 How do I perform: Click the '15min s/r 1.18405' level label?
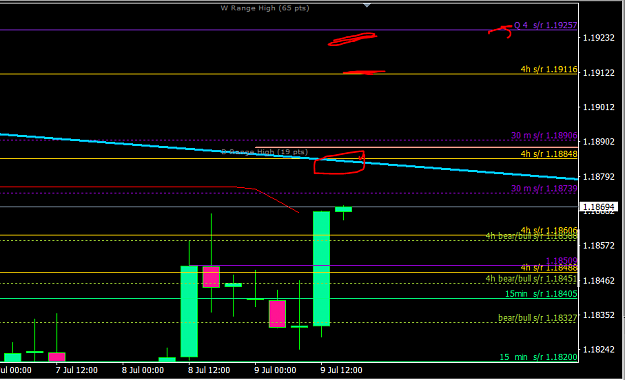pyautogui.click(x=541, y=294)
